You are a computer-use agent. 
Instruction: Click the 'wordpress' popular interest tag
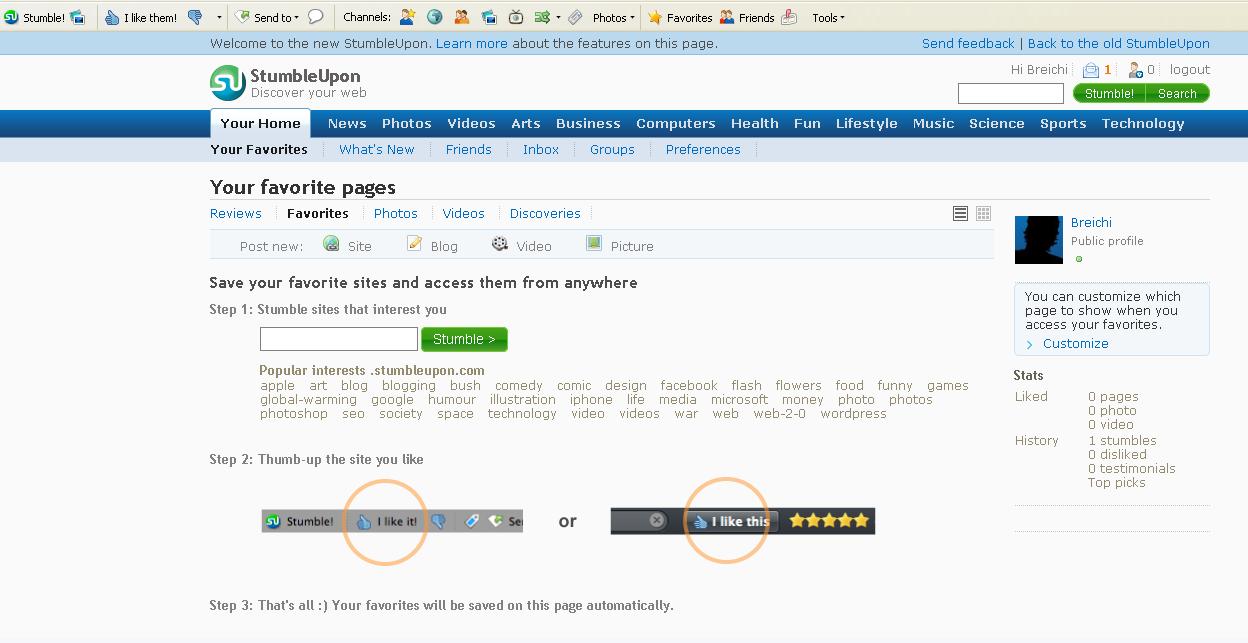pos(854,414)
